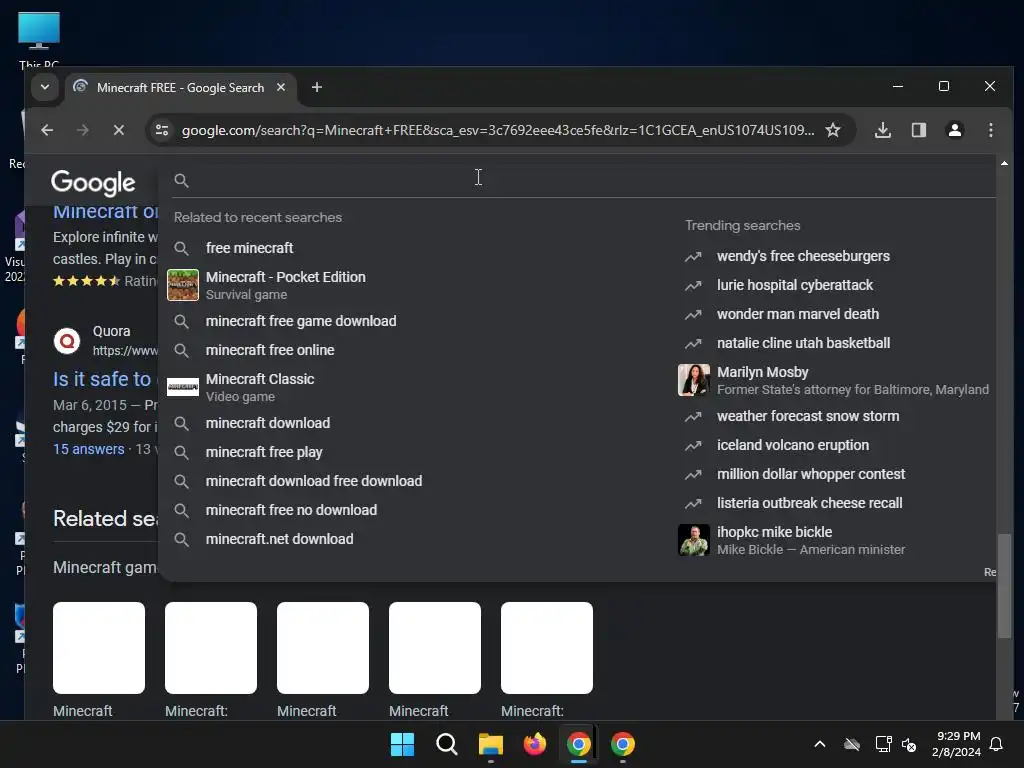This screenshot has width=1024, height=768.
Task: Open the Chrome three-dot menu
Action: pyautogui.click(x=991, y=130)
